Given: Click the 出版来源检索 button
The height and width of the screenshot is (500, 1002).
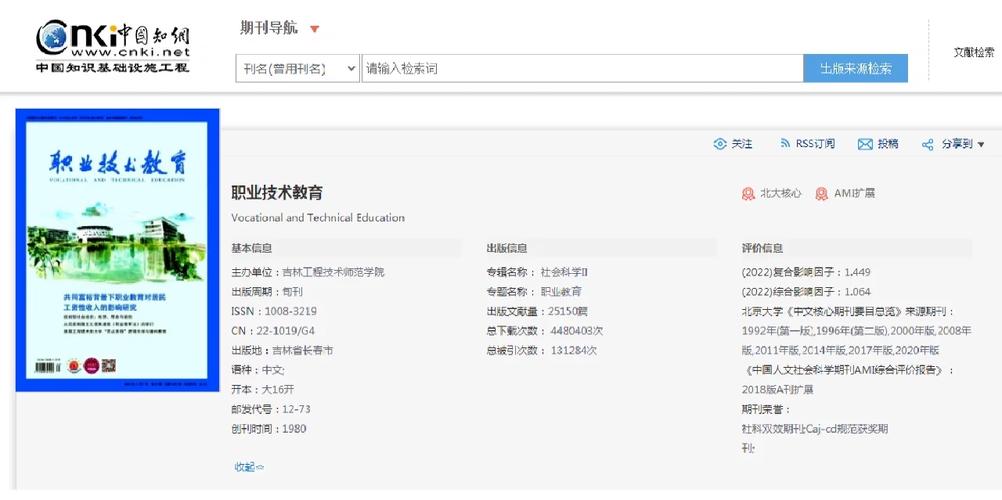Looking at the screenshot, I should pos(855,68).
